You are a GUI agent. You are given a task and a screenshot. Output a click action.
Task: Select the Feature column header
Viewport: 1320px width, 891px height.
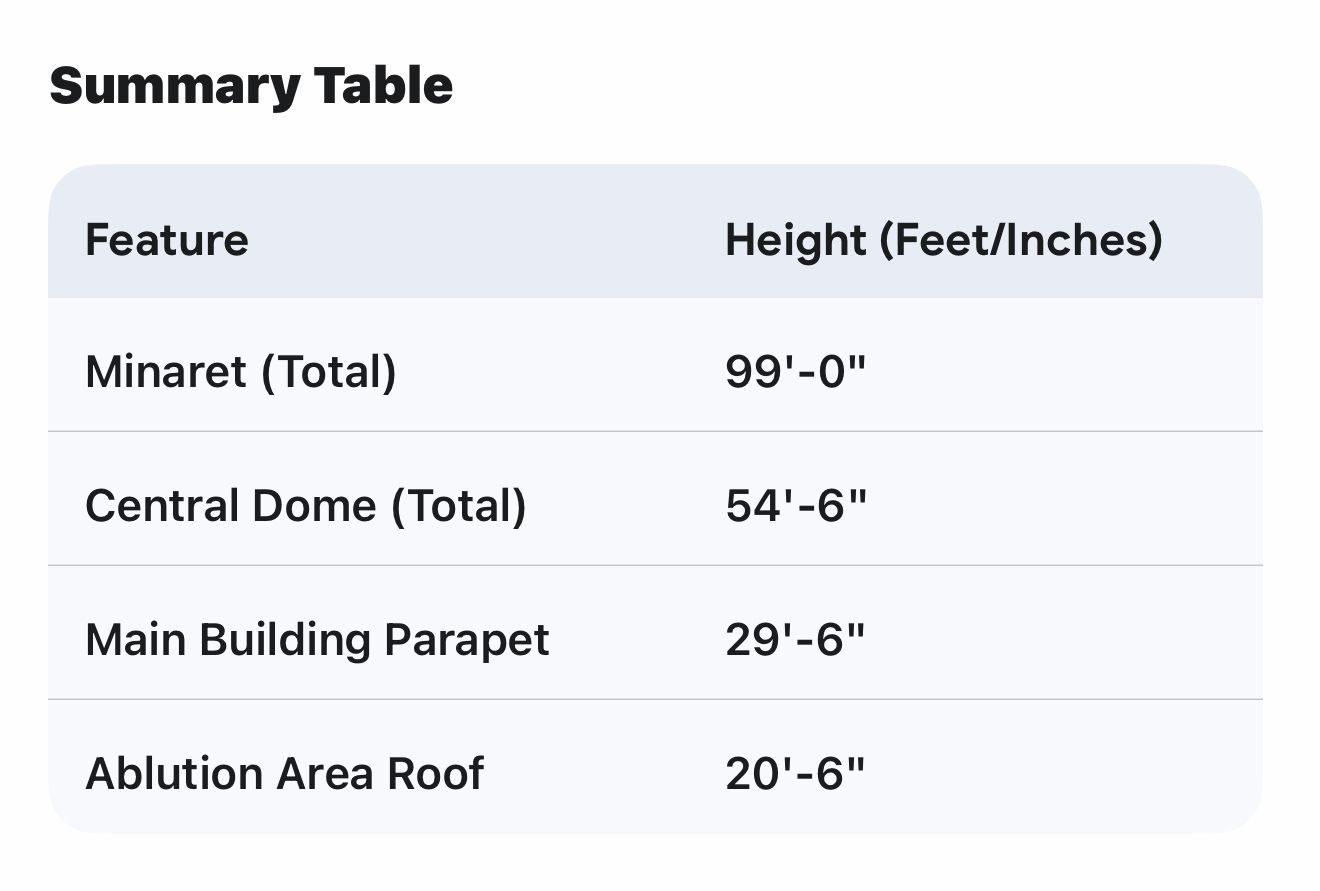[167, 240]
